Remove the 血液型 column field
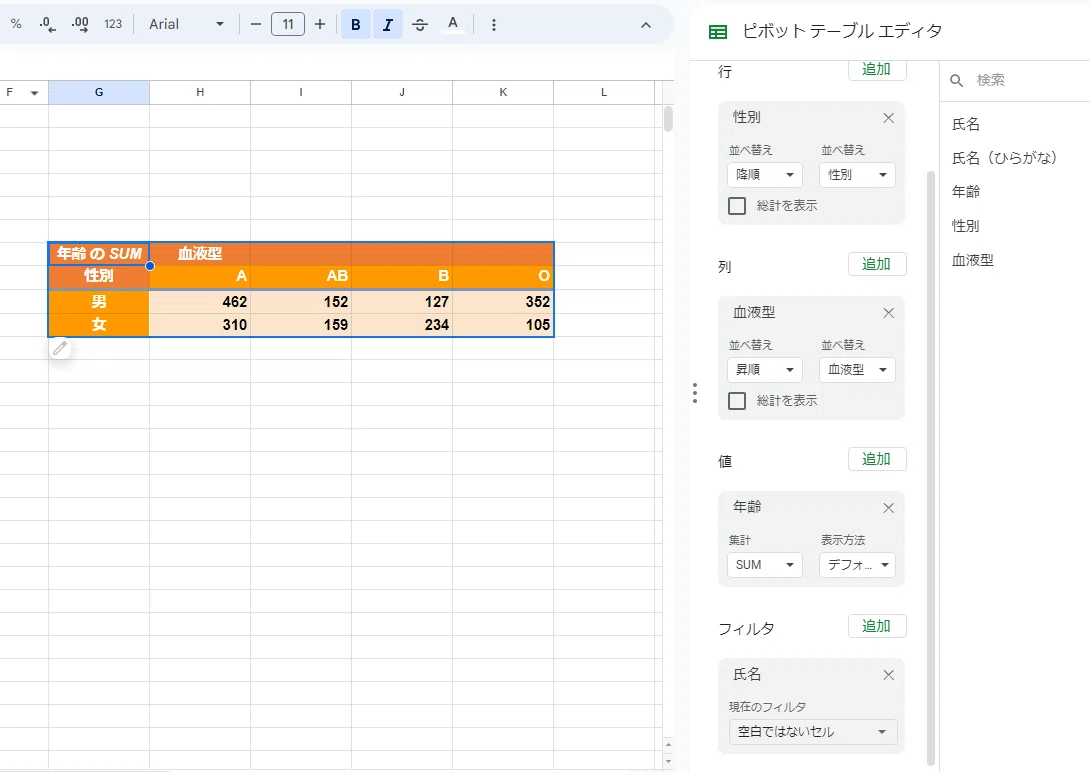This screenshot has width=1090, height=772. (x=888, y=313)
